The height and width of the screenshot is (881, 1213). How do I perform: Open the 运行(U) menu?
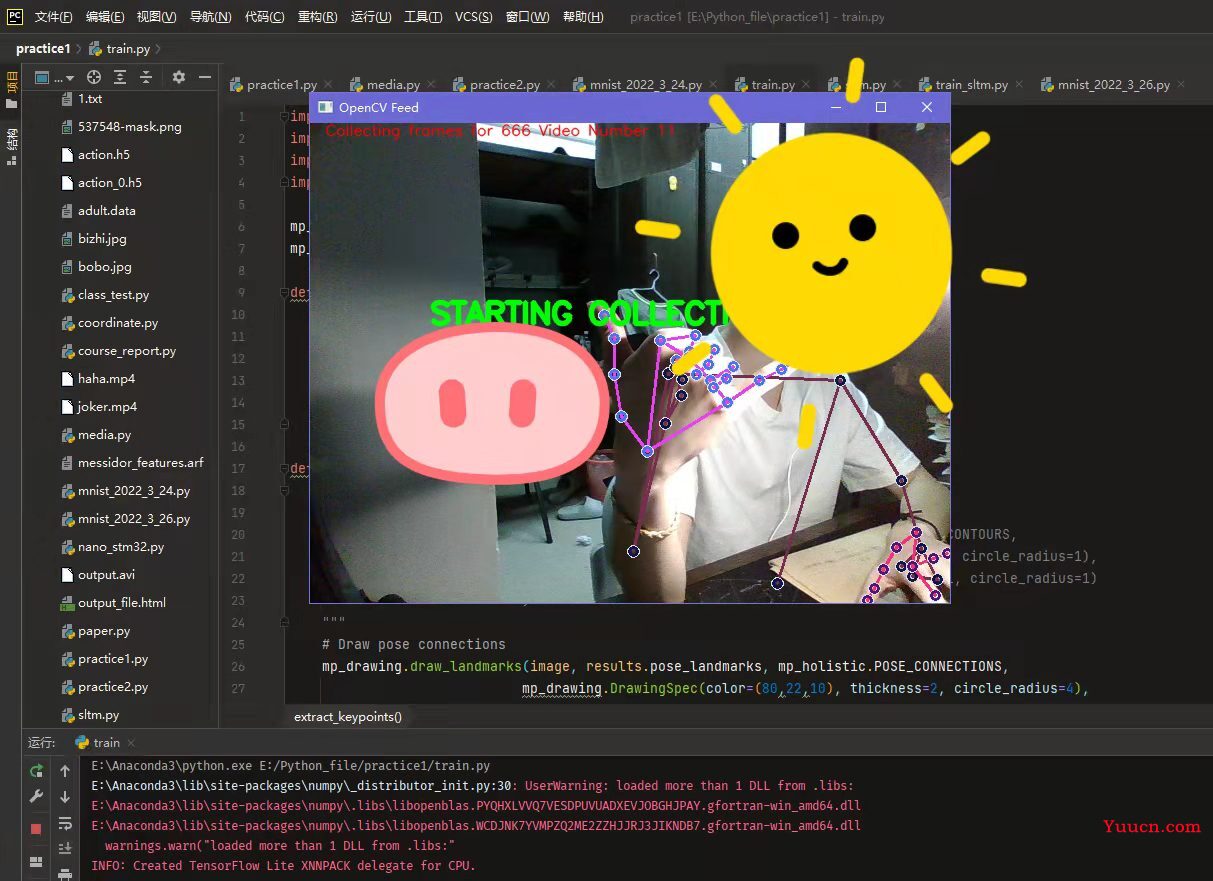(x=371, y=17)
